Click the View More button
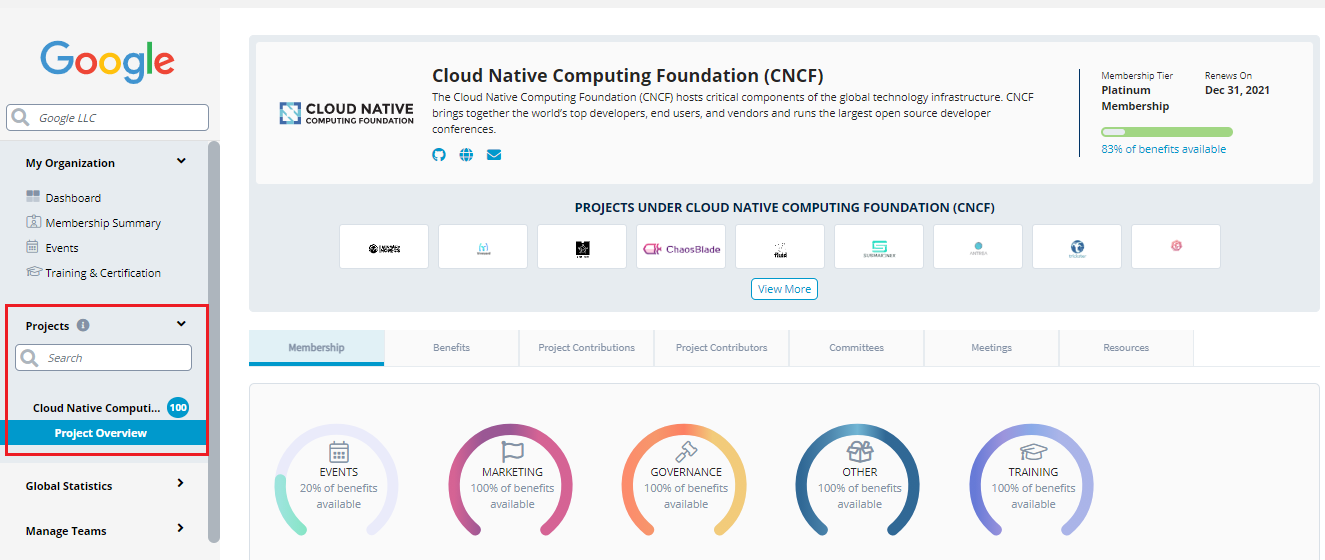 click(785, 289)
